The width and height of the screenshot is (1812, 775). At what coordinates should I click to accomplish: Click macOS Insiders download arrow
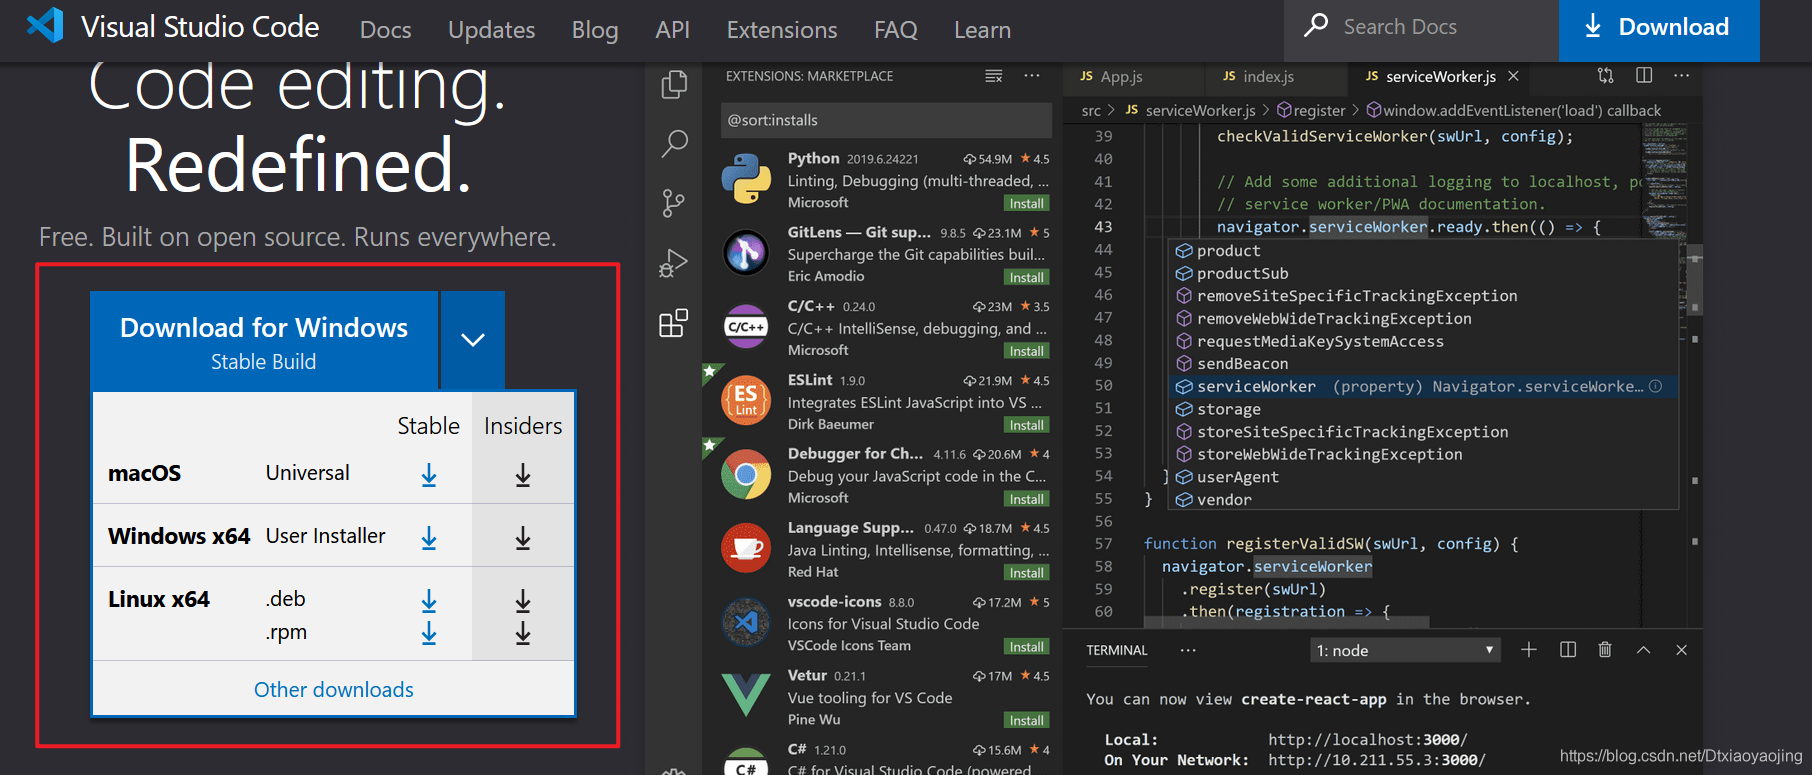click(x=523, y=475)
